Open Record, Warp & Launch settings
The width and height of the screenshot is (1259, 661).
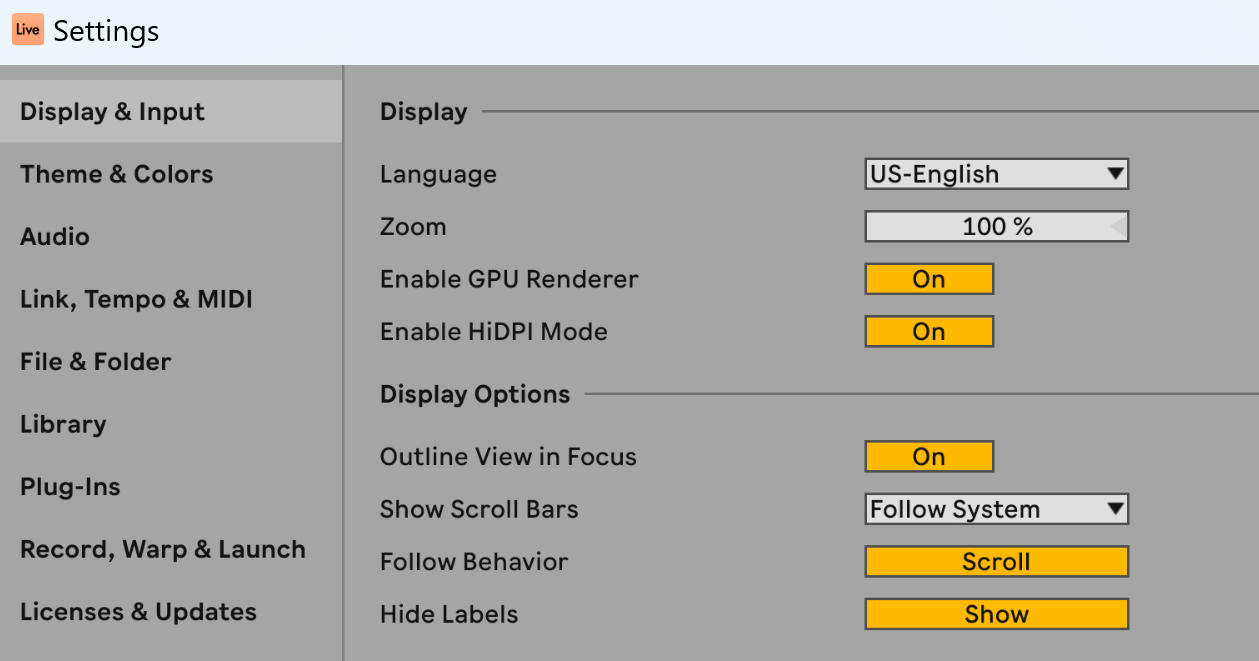(x=162, y=549)
